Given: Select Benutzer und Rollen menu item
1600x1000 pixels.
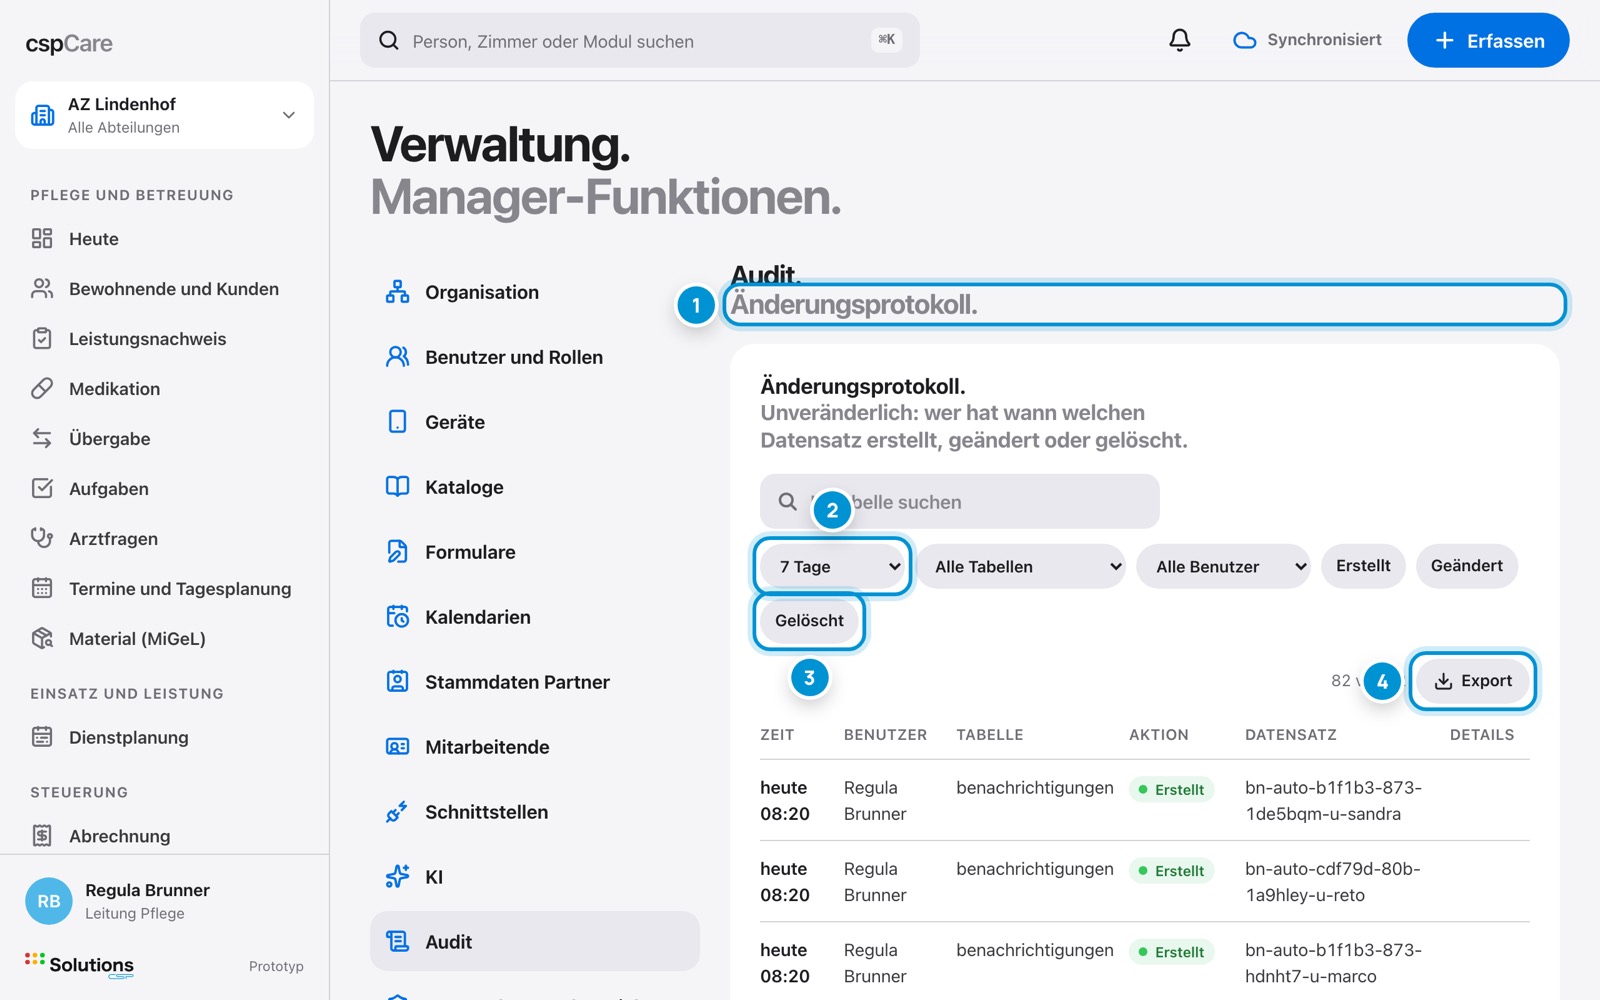Looking at the screenshot, I should click(x=535, y=357).
